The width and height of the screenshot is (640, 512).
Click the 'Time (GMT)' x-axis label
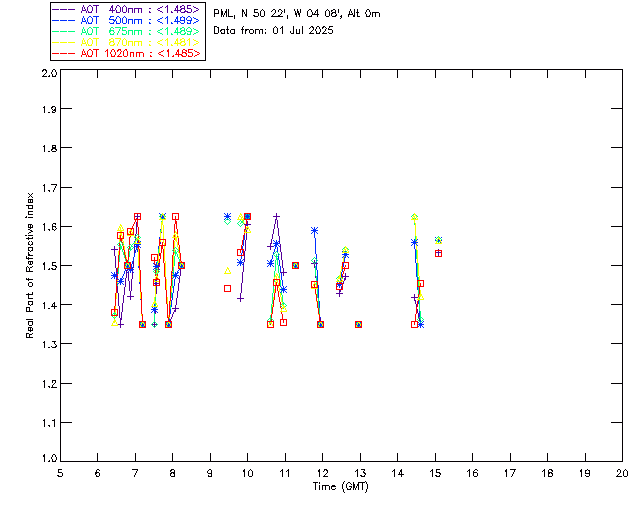(x=341, y=485)
